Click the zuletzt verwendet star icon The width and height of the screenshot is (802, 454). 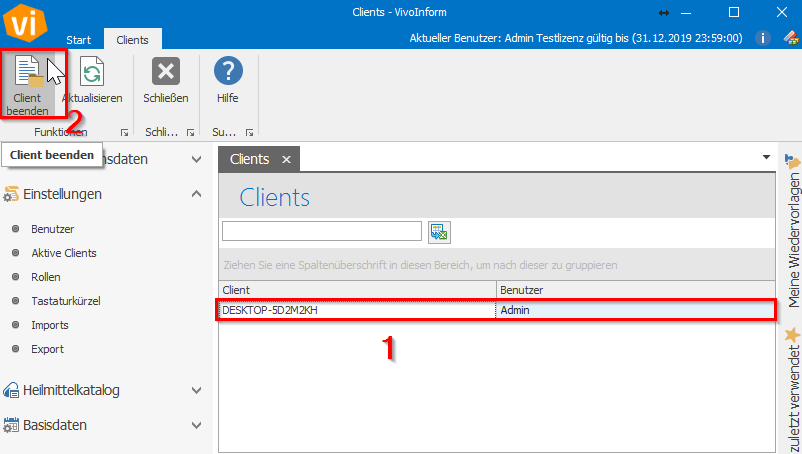(792, 335)
